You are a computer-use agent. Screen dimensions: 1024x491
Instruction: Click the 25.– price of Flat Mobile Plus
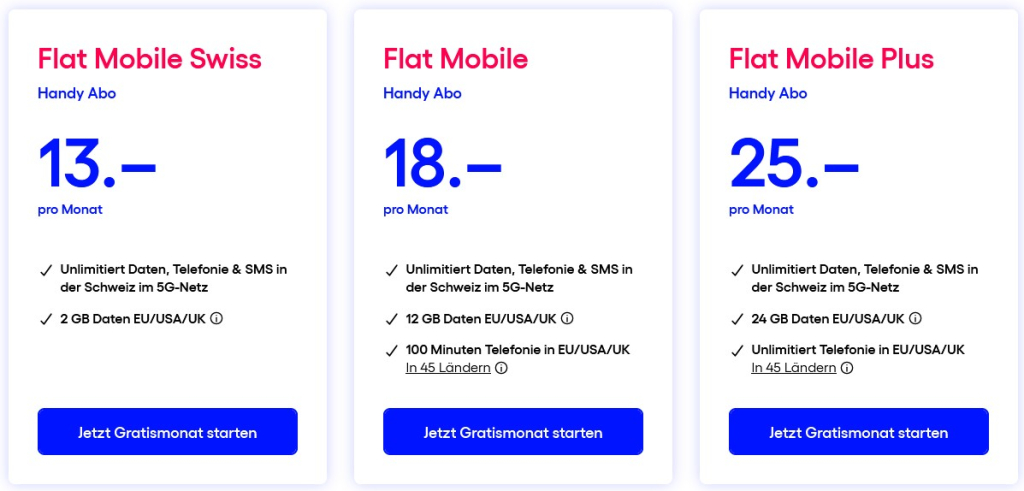793,164
